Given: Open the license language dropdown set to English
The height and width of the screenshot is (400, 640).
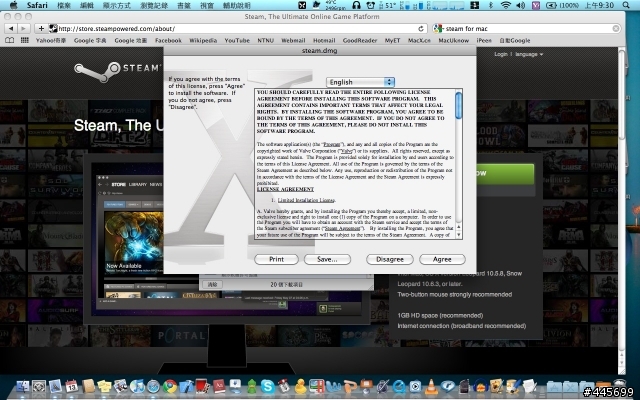Looking at the screenshot, I should pos(360,82).
